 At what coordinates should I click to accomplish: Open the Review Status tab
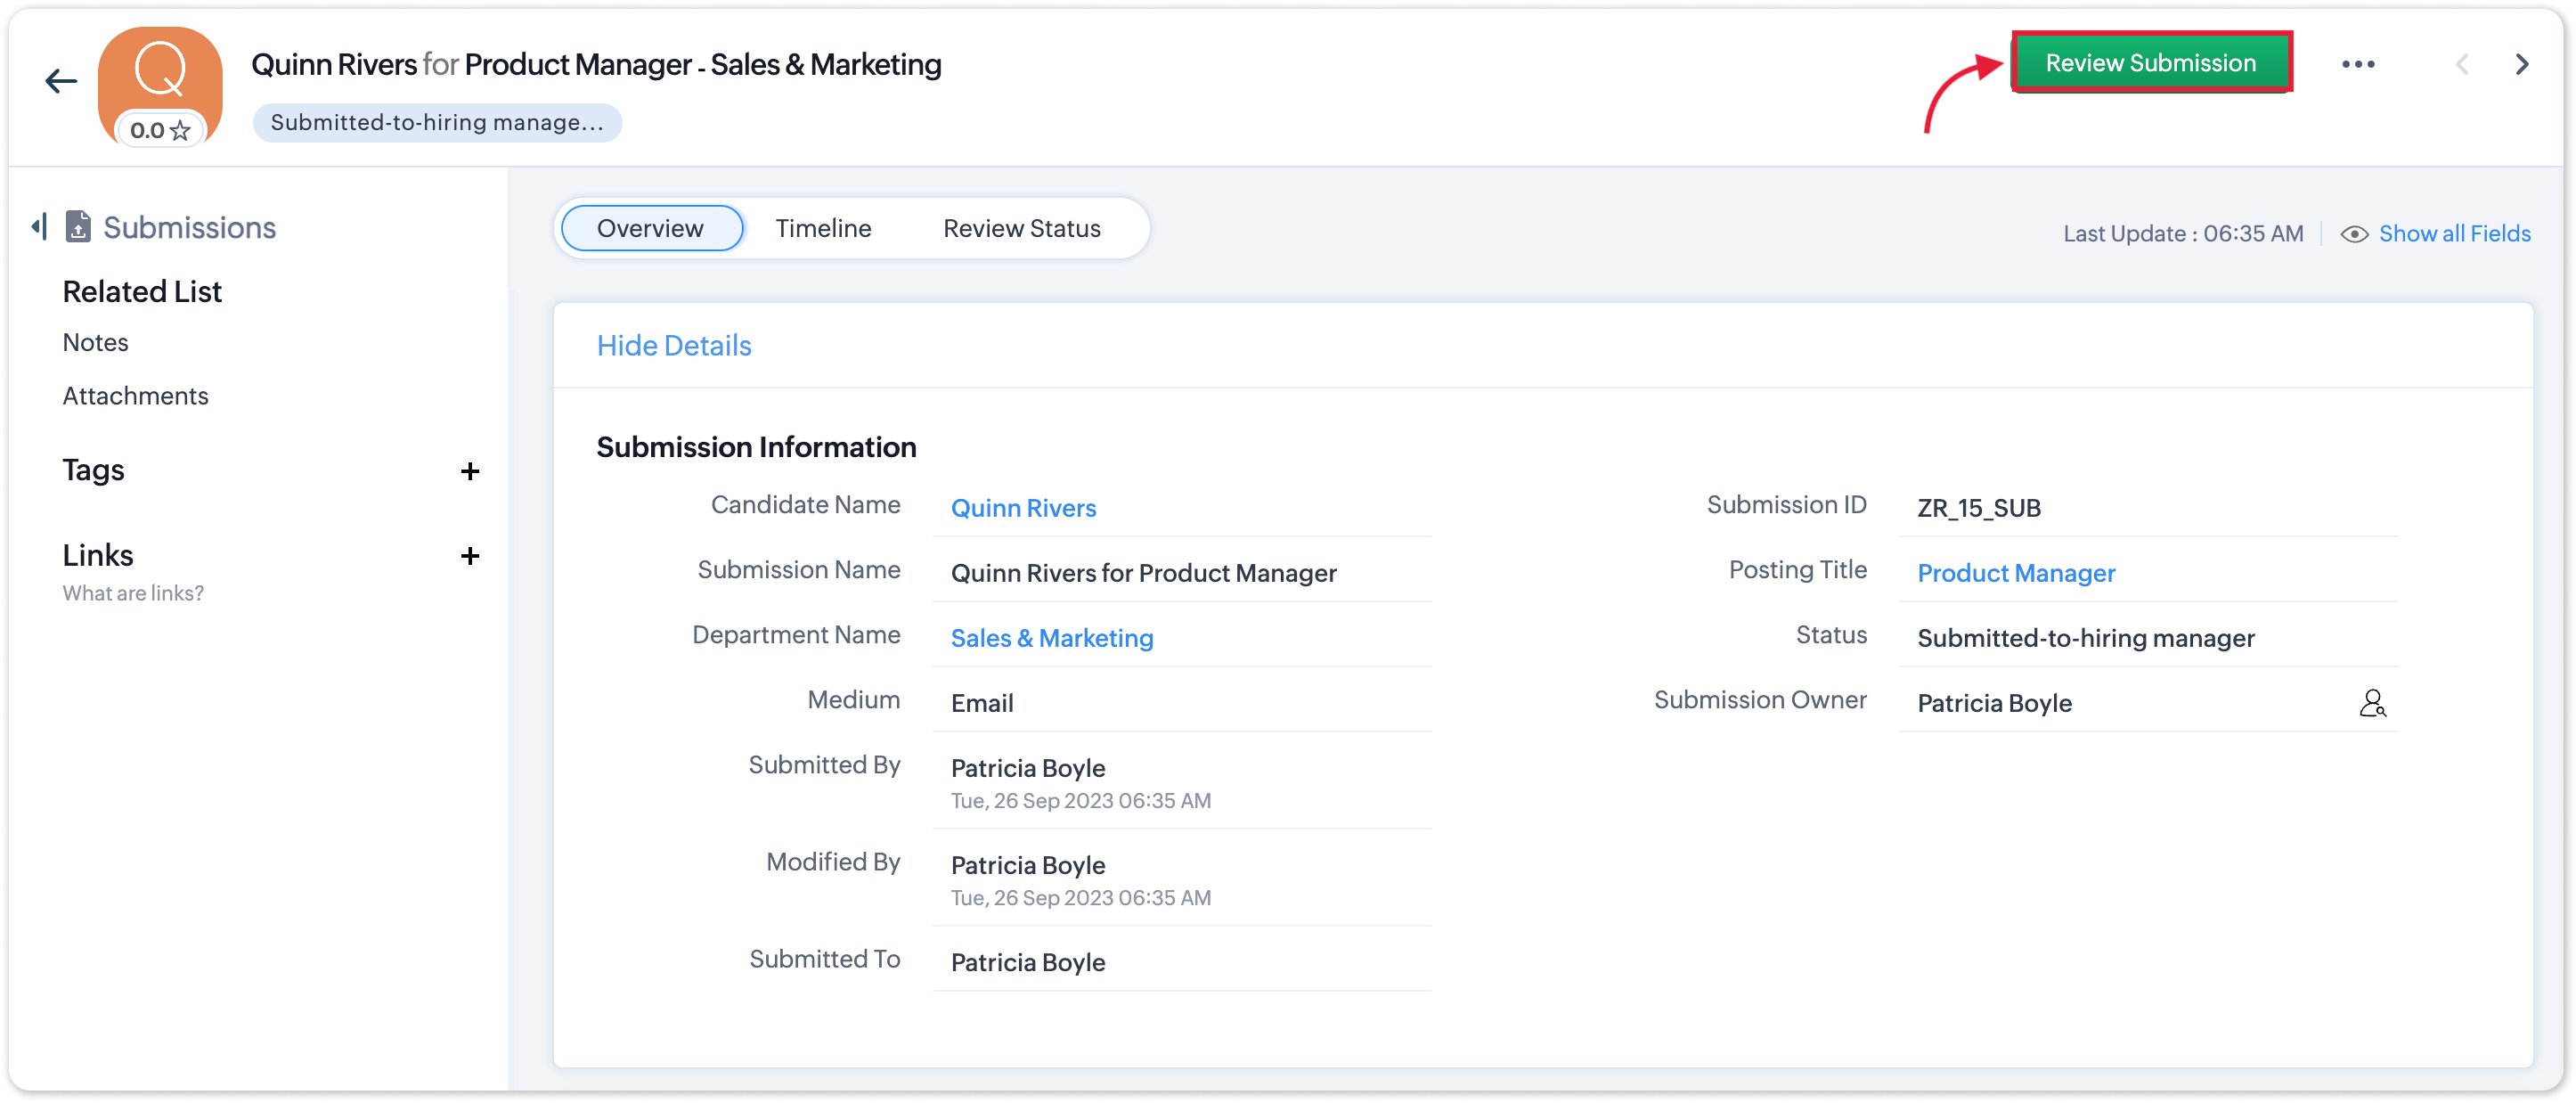[1021, 229]
